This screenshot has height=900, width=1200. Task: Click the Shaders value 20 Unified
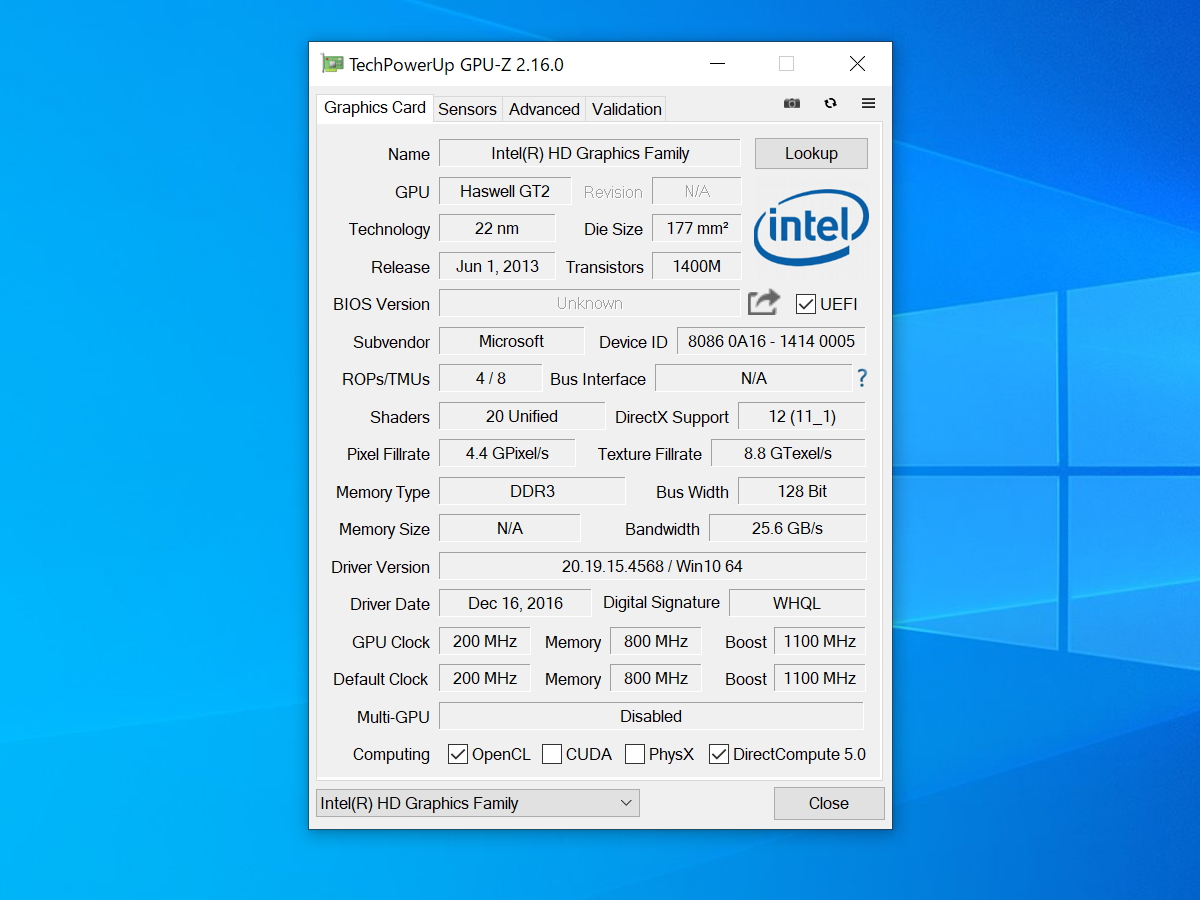[522, 416]
